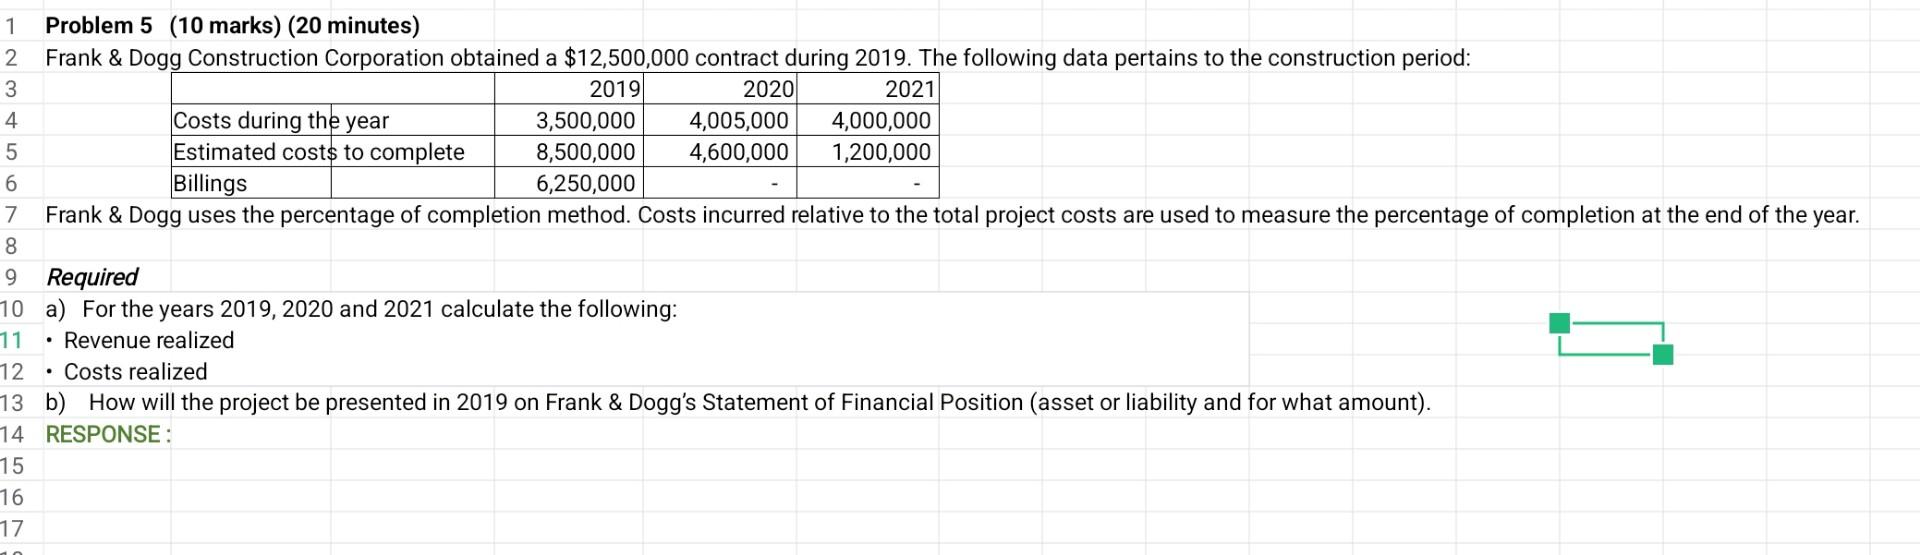Viewport: 1920px width, 555px height.
Task: Click the Estimated costs to complete label
Action: [319, 152]
